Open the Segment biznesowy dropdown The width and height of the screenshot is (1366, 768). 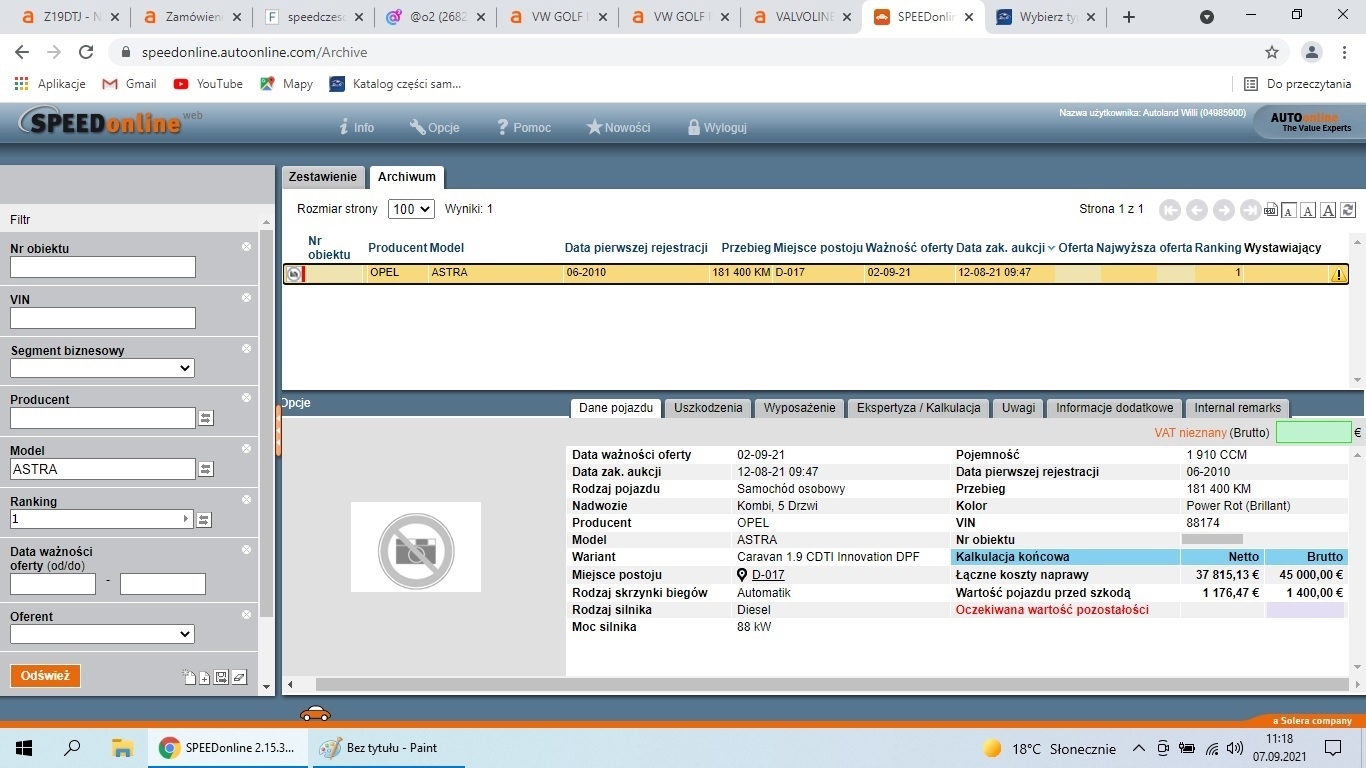[102, 368]
